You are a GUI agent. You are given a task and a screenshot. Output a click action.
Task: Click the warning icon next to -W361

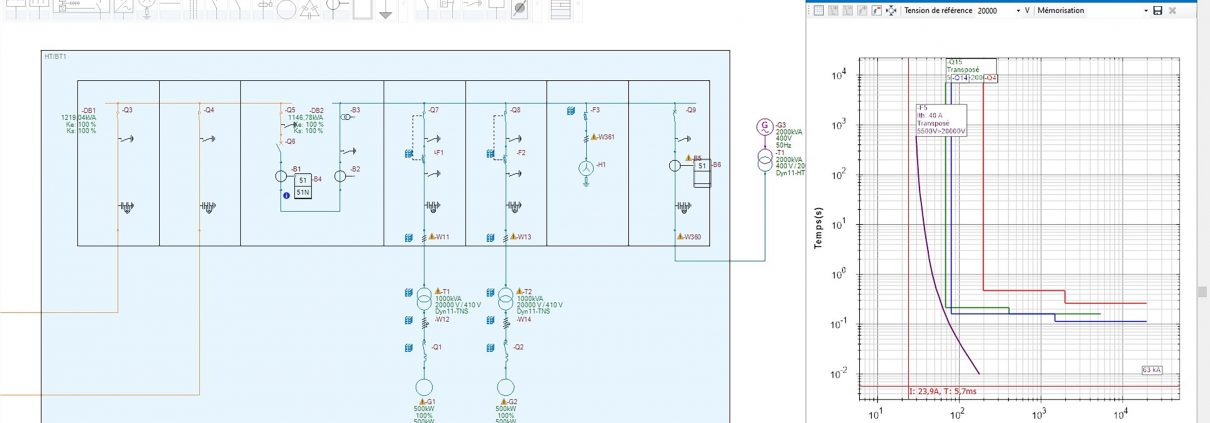tap(594, 136)
